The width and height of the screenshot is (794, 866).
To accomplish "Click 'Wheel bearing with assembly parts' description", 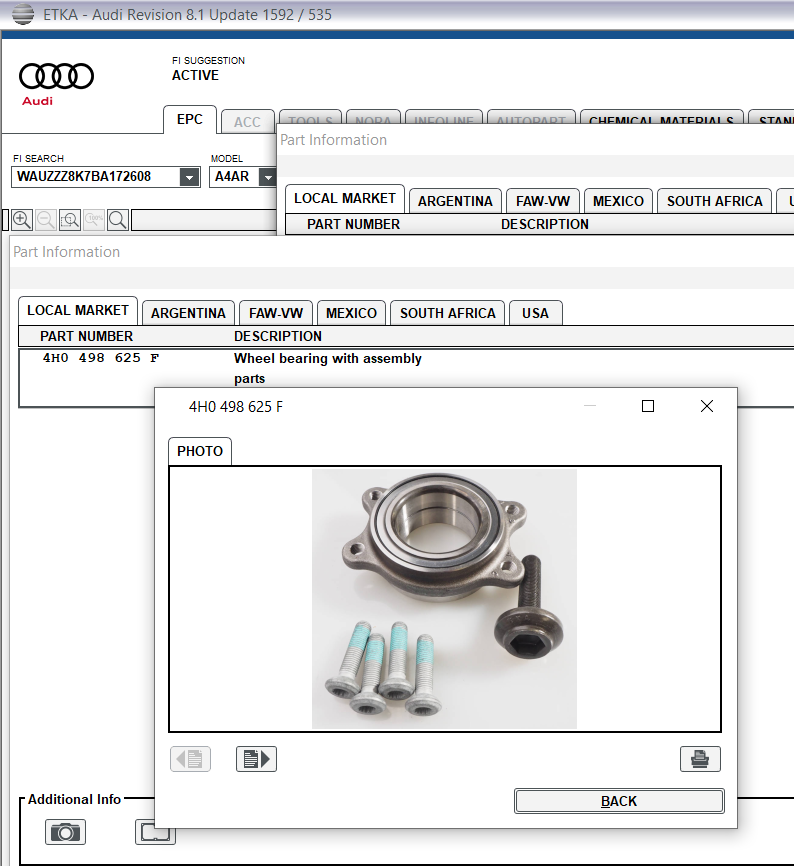I will pyautogui.click(x=327, y=368).
